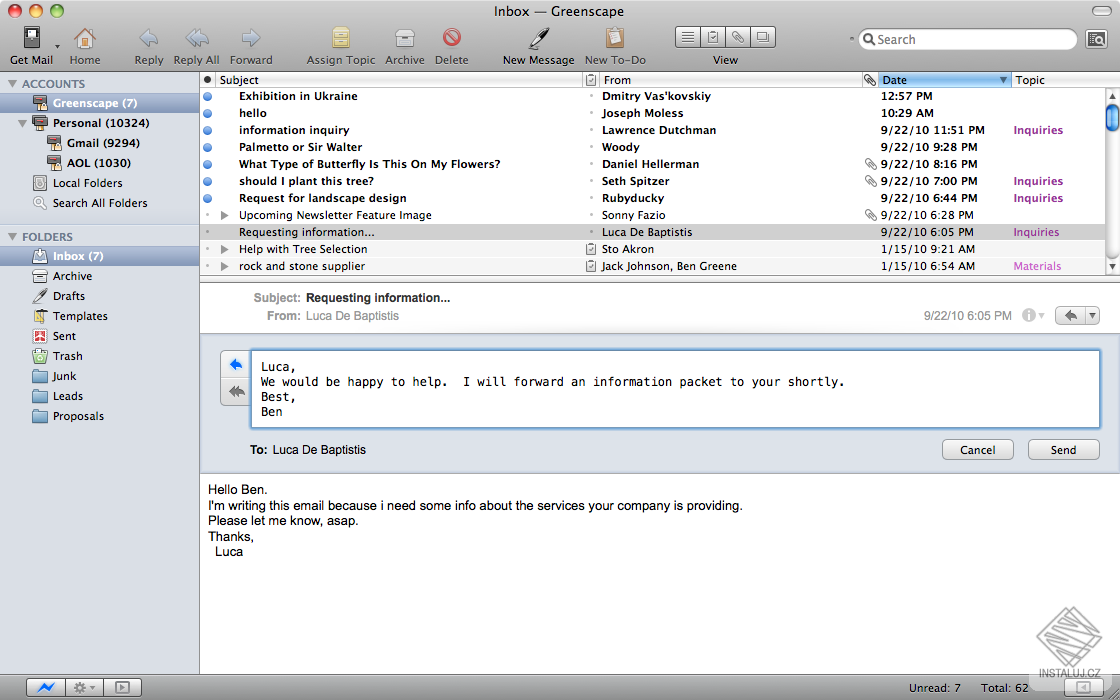Sort messages by the Topic column header

pyautogui.click(x=1059, y=80)
